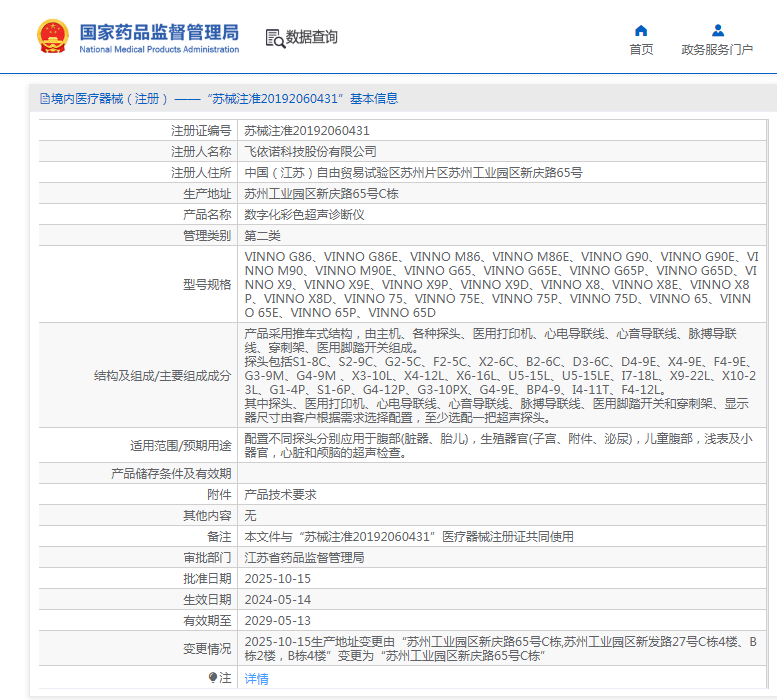The width and height of the screenshot is (777, 700).
Task: Click product name 数字化彩色超声诊断仪
Action: (305, 214)
